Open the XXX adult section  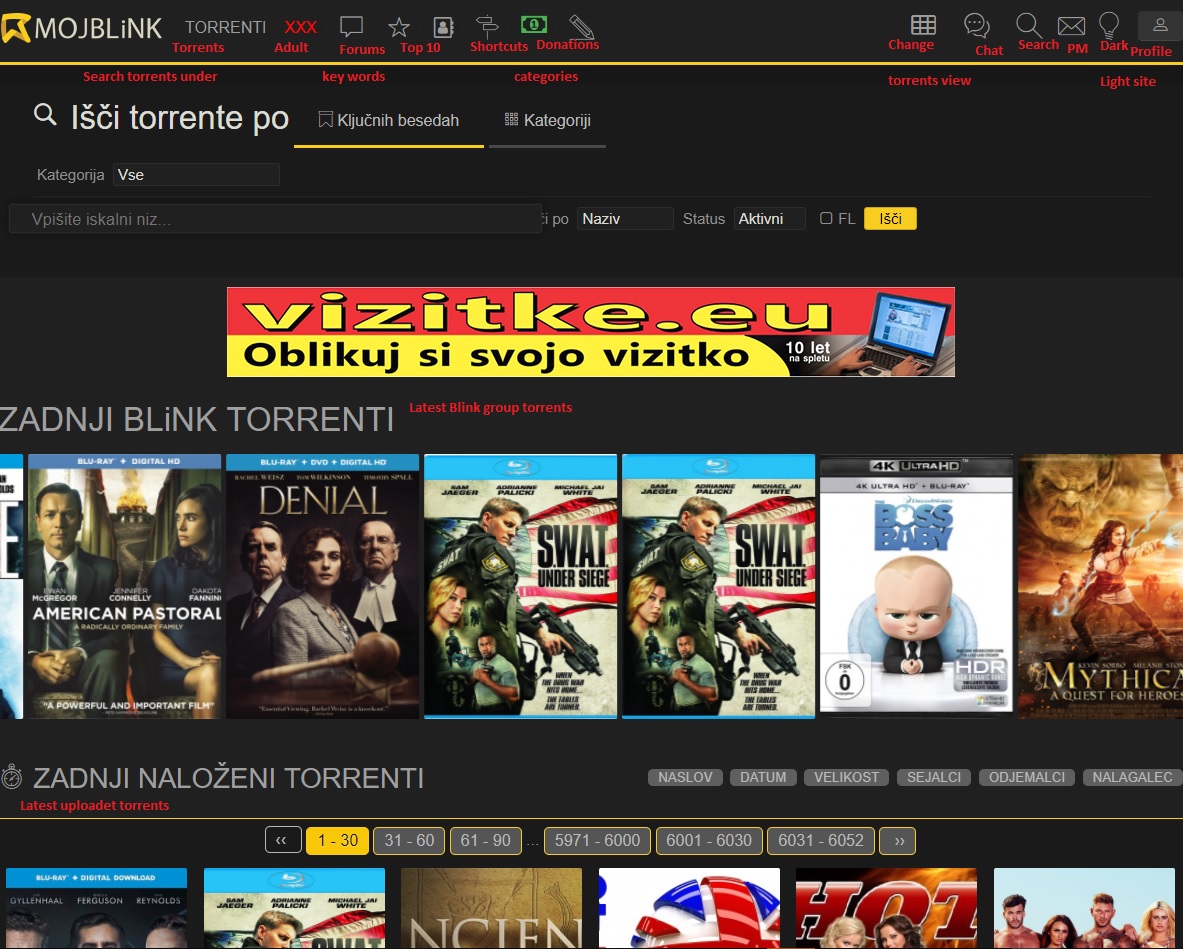(300, 27)
